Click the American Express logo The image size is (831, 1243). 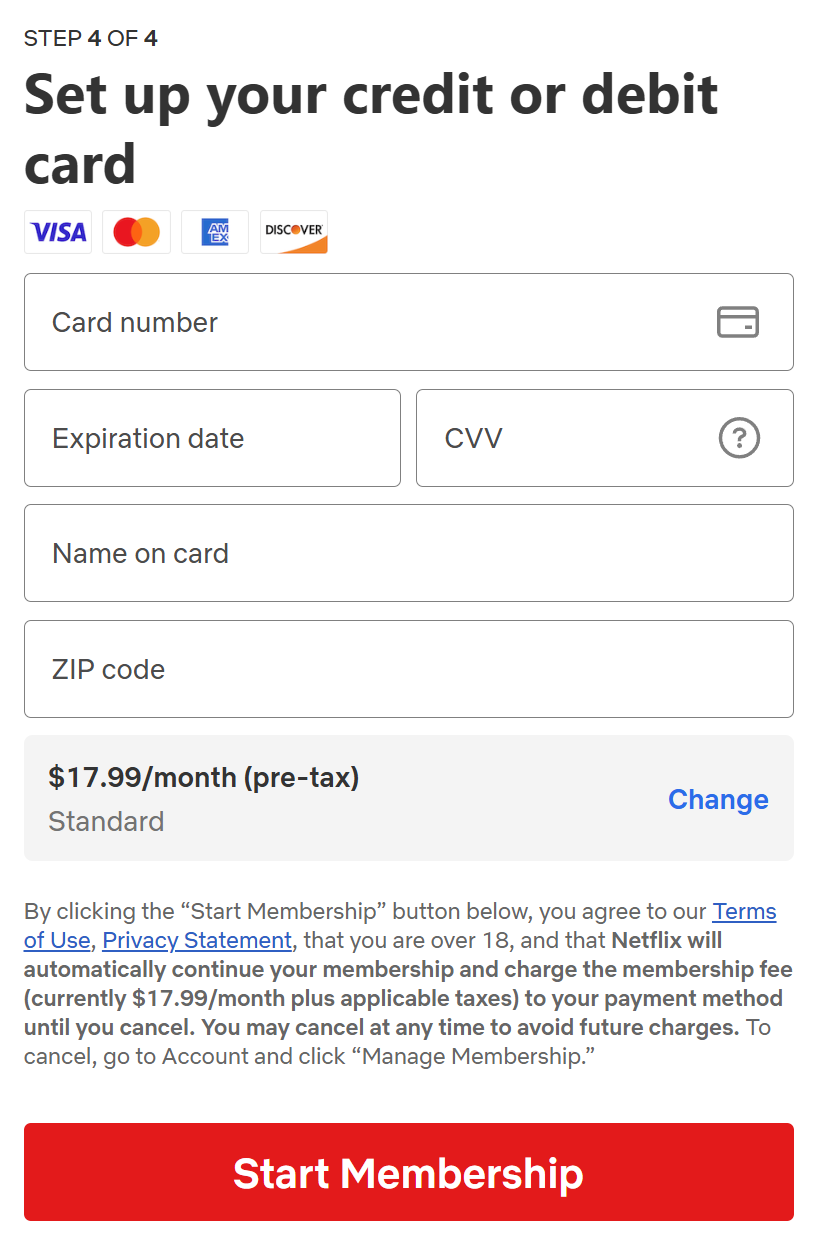215,232
